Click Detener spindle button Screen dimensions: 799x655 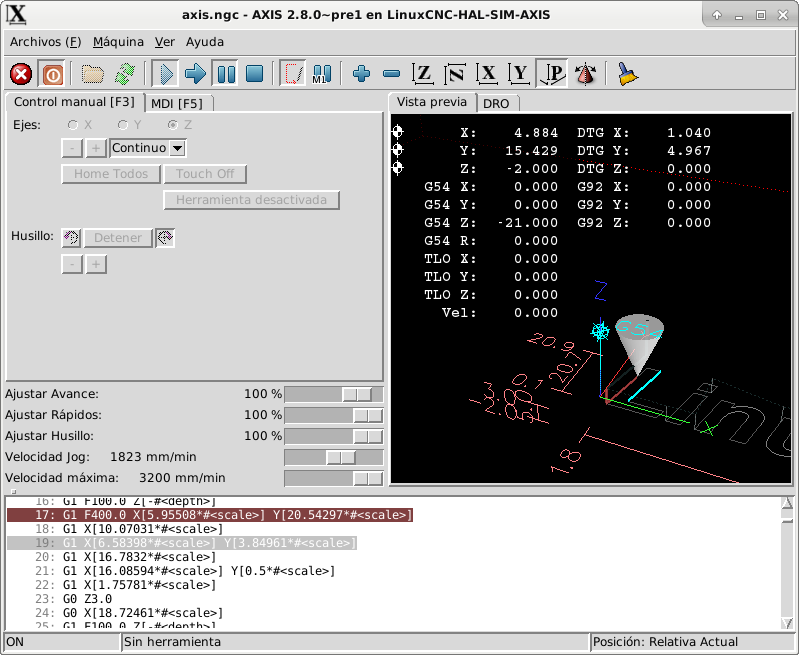118,238
